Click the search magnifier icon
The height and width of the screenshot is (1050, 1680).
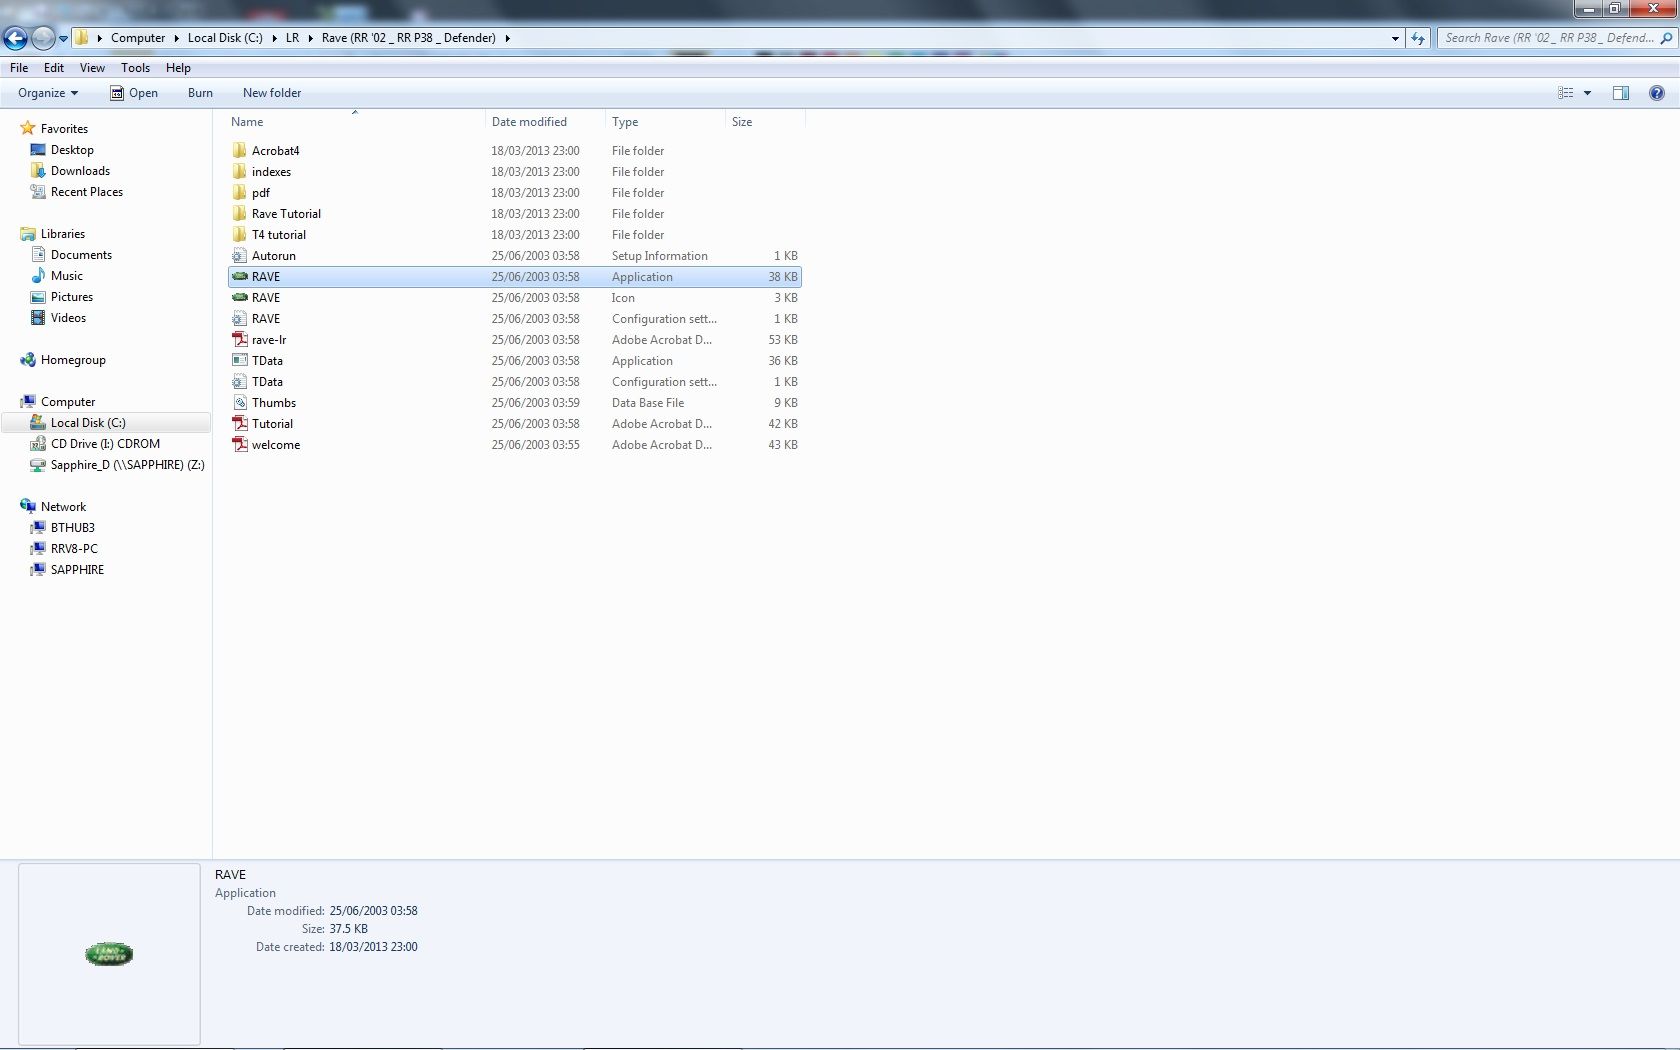click(x=1666, y=38)
